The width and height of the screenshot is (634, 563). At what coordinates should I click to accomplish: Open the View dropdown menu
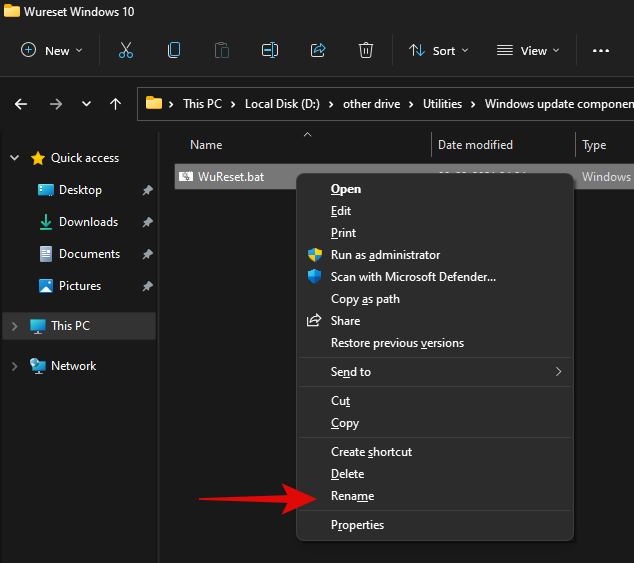pyautogui.click(x=528, y=50)
